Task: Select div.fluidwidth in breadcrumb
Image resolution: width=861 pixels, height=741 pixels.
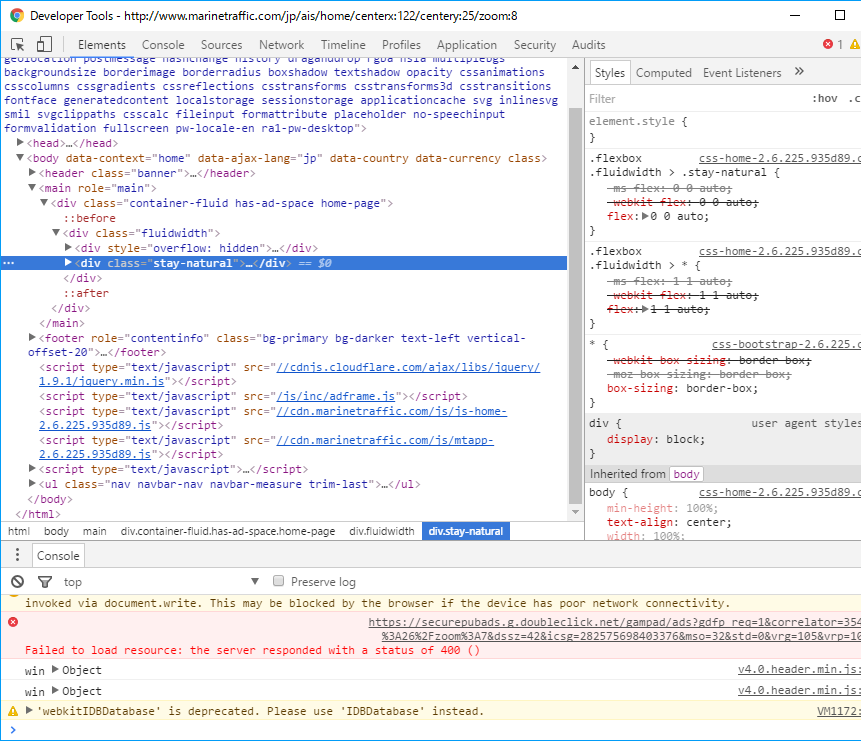Action: coord(382,531)
